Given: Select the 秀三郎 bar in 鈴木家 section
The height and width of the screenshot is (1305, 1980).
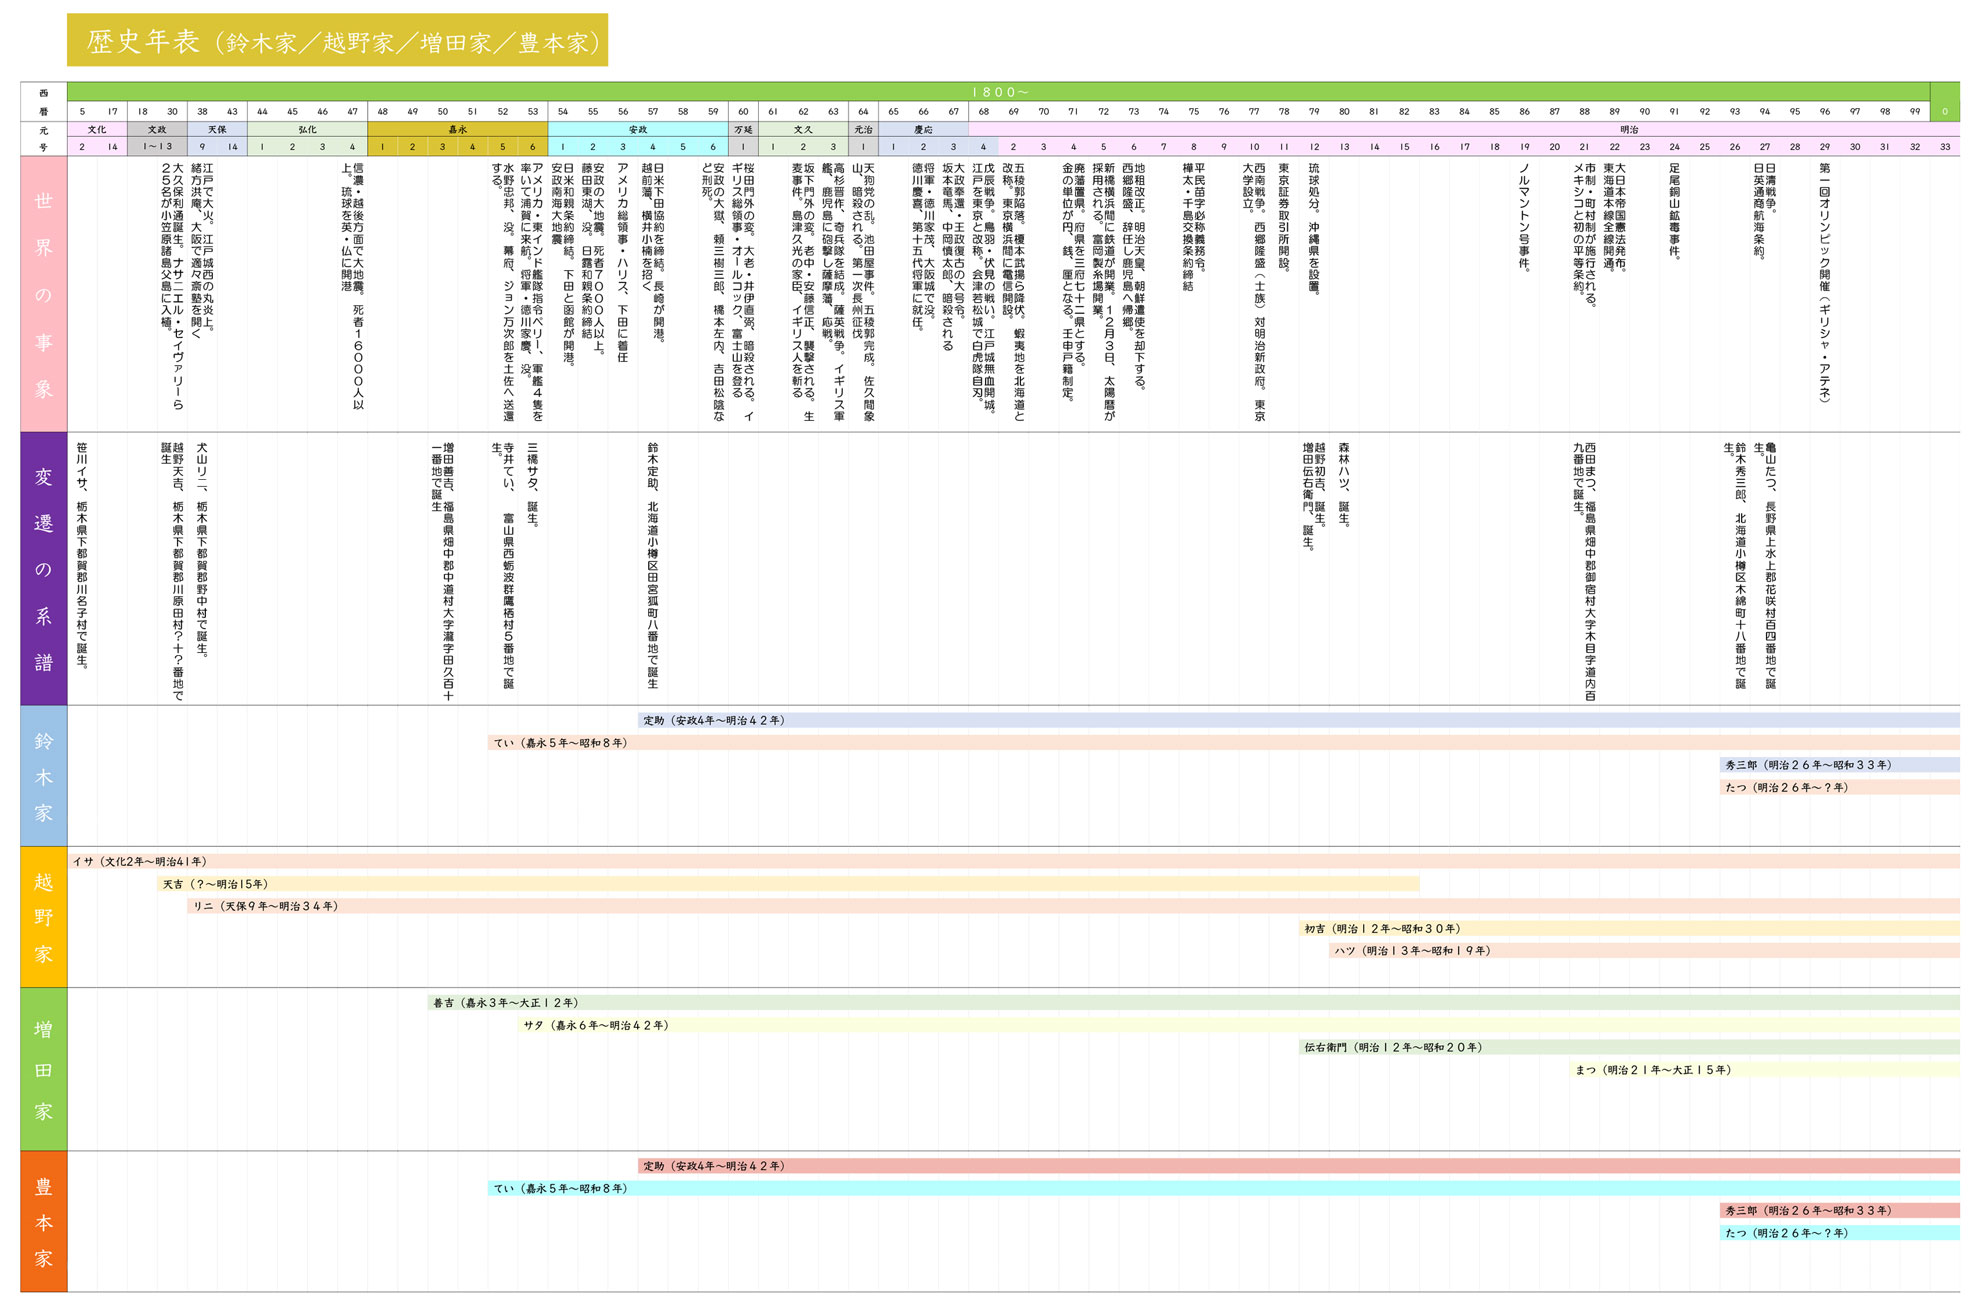Looking at the screenshot, I should tap(1839, 765).
